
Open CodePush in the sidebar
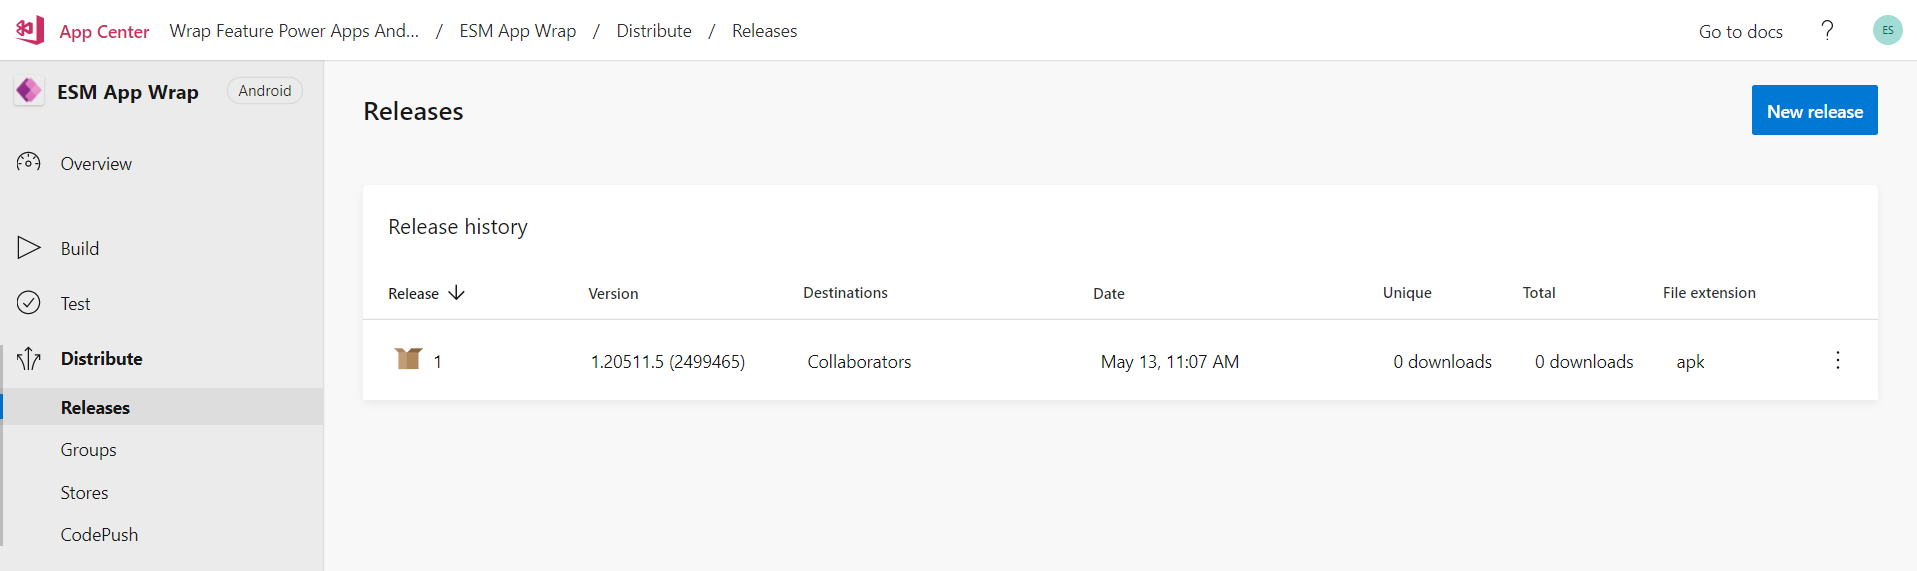(99, 535)
